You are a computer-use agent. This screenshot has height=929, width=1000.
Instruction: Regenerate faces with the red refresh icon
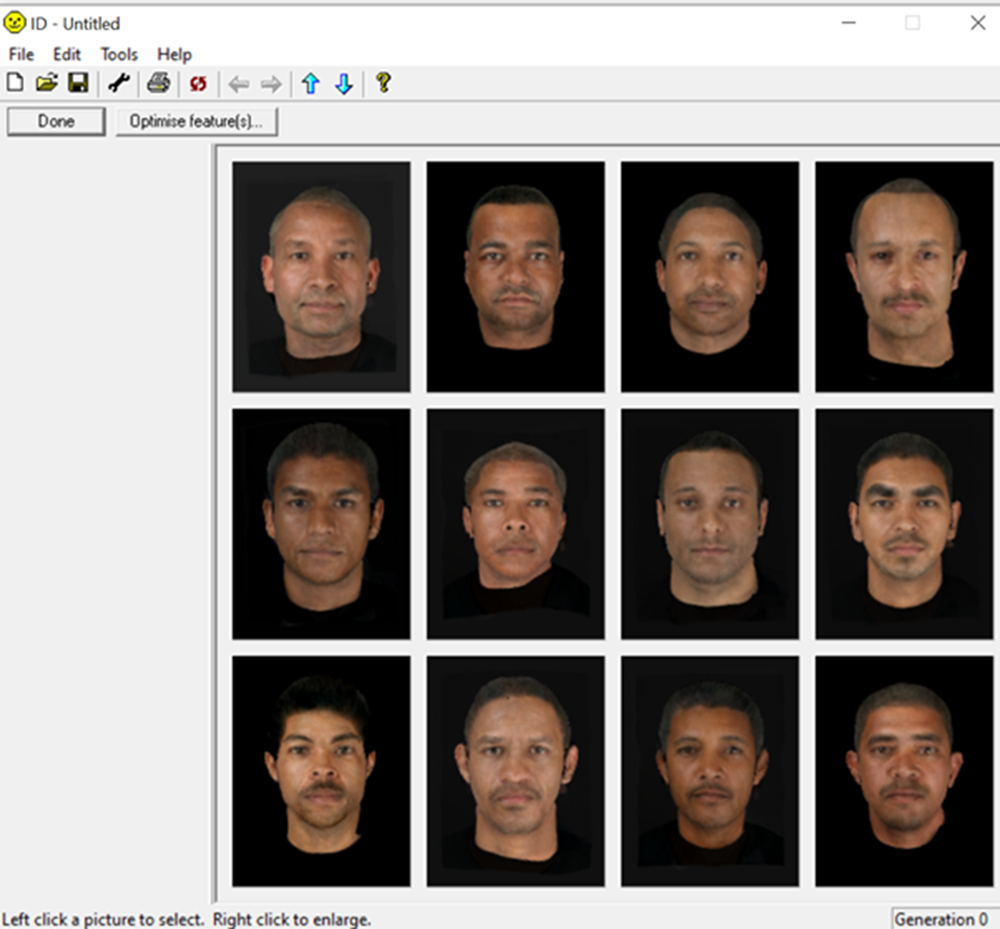point(197,82)
